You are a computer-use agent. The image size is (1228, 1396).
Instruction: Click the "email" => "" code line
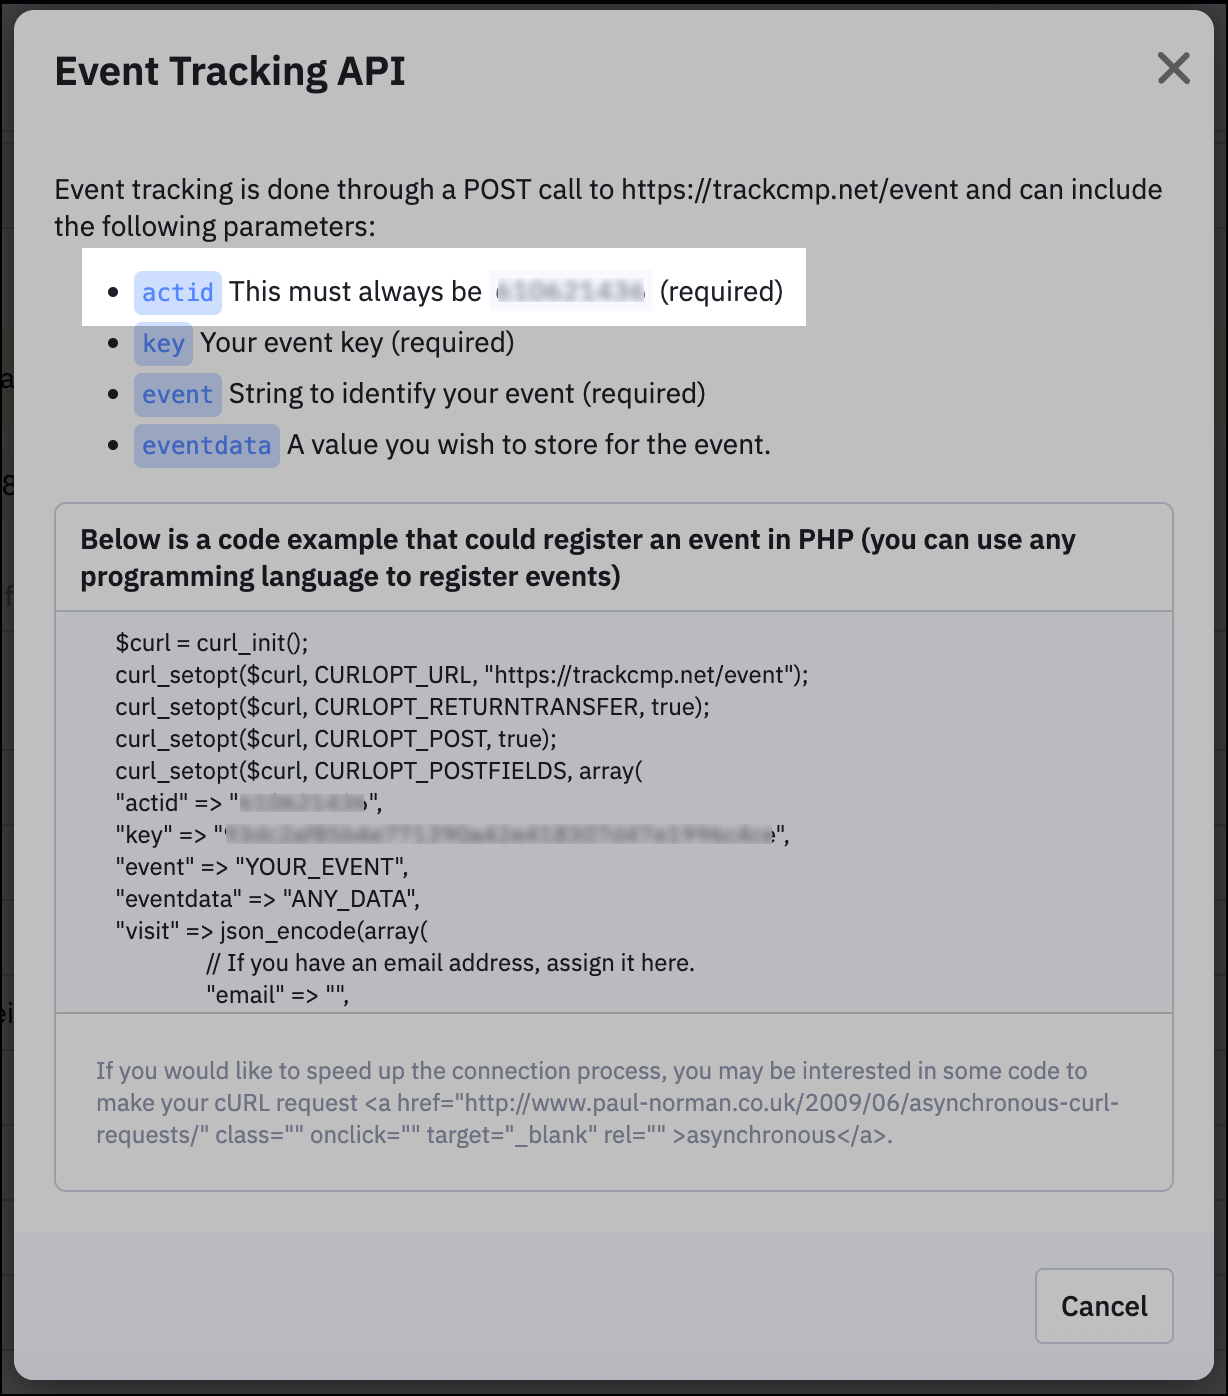pos(278,995)
